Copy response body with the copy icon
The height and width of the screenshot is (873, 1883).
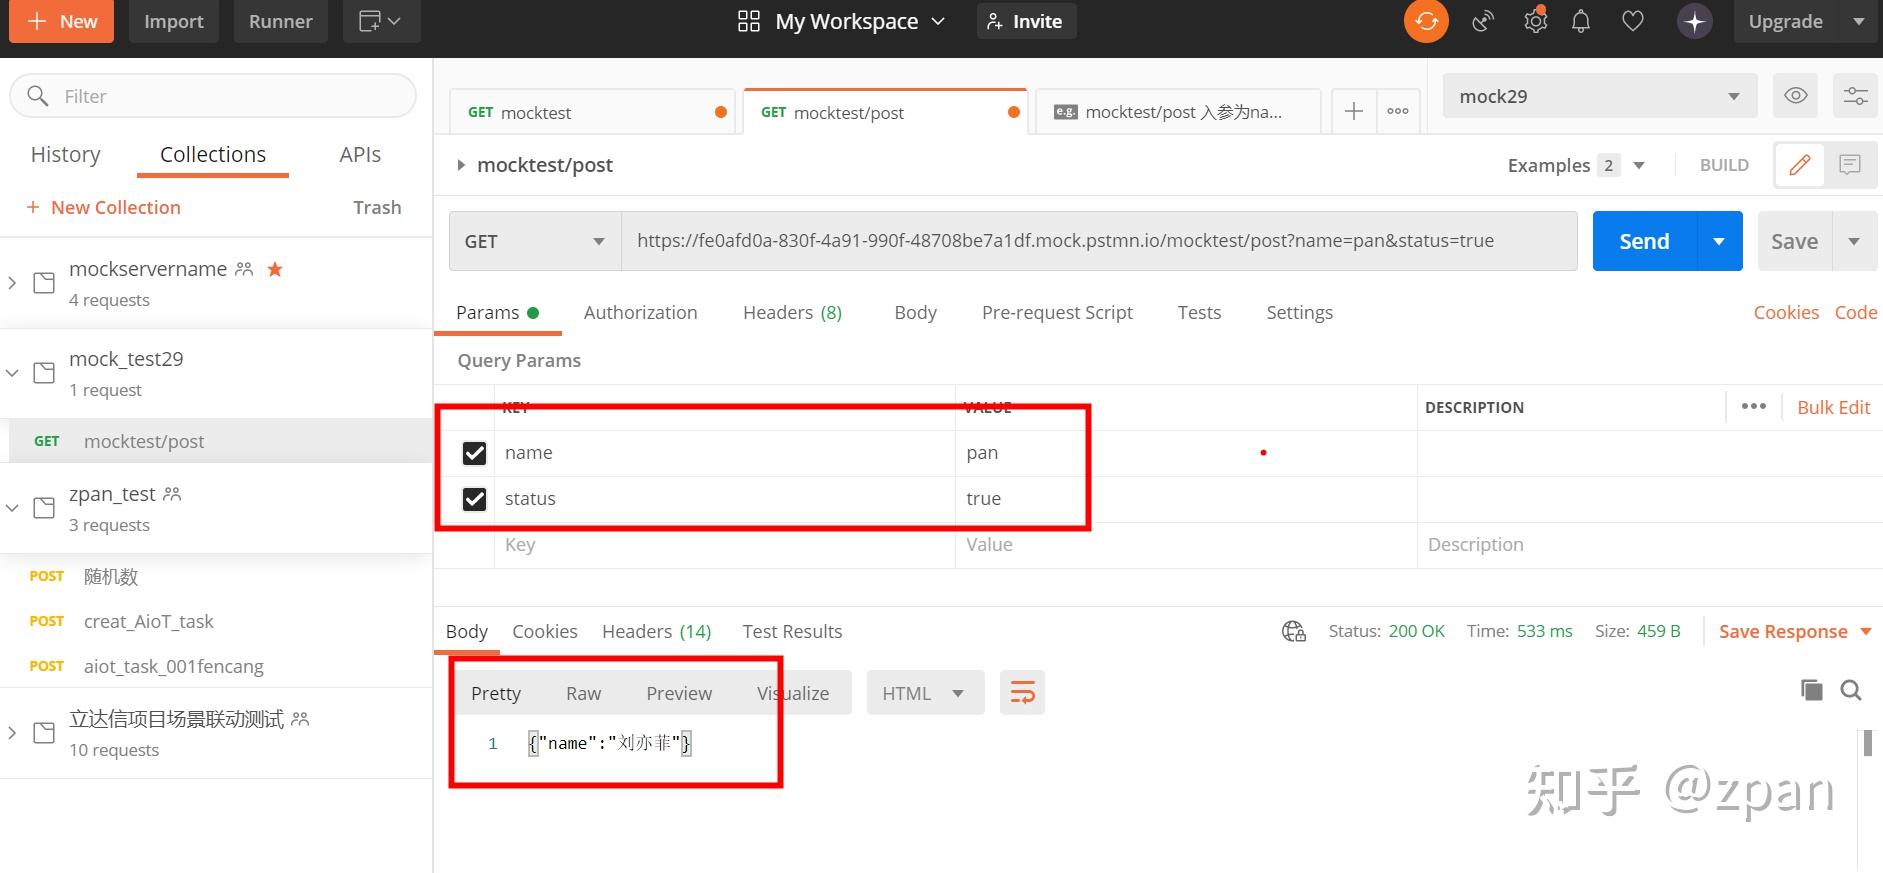coord(1811,690)
